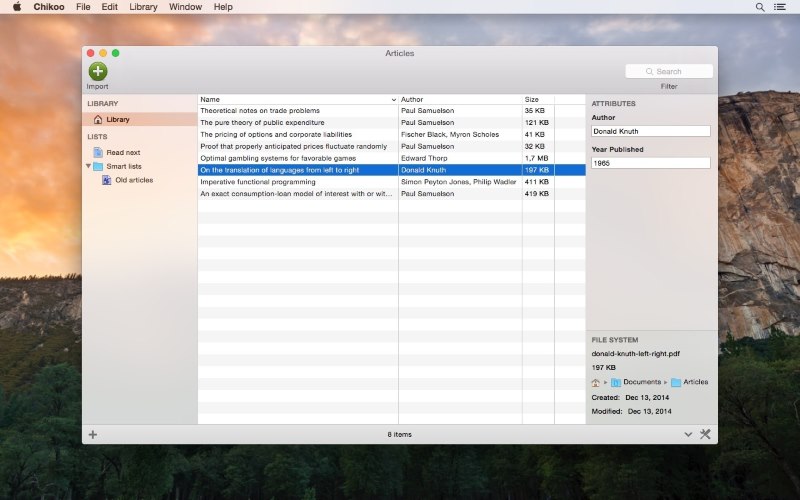Click author cell 'Fischer Black, Myron Scholes'
This screenshot has height=500, width=800.
pos(450,135)
